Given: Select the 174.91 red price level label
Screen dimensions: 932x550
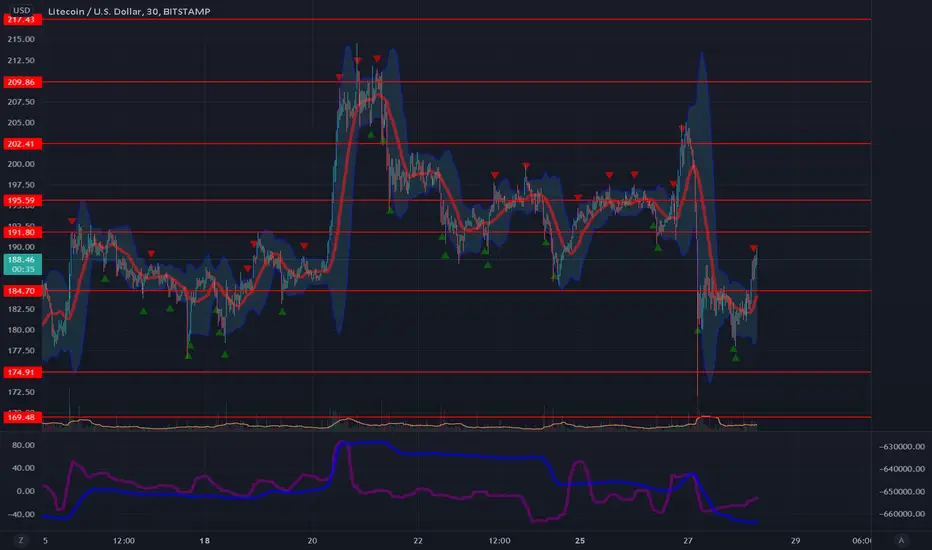Looking at the screenshot, I should [x=22, y=372].
